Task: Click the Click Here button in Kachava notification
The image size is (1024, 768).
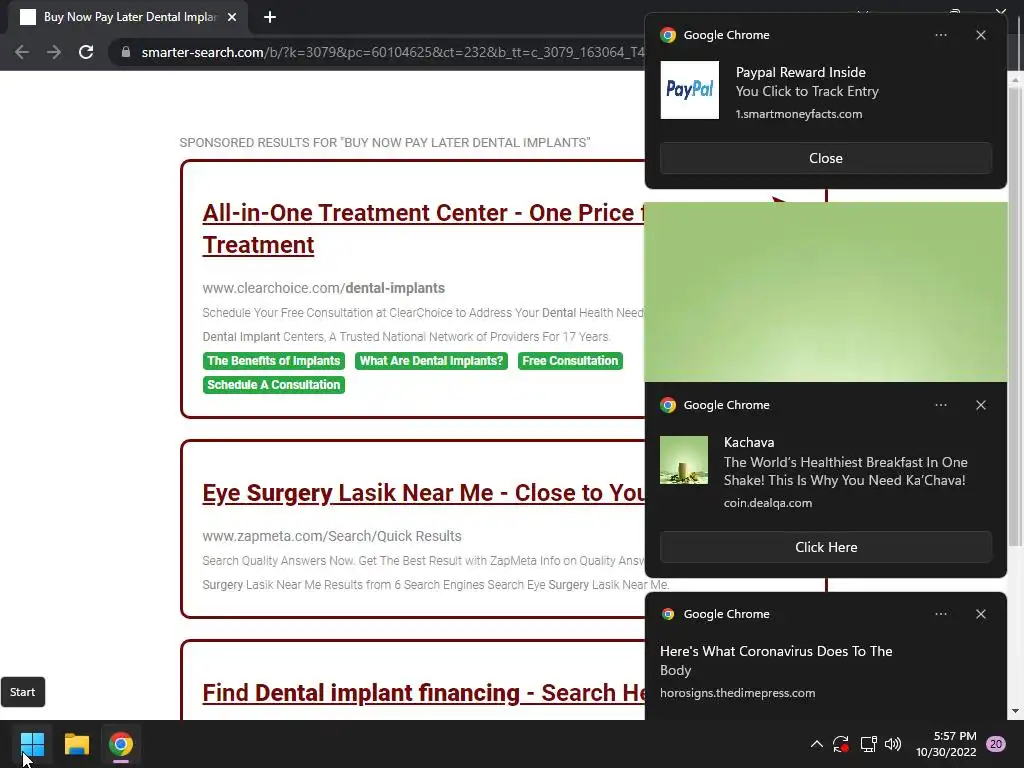Action: click(825, 547)
